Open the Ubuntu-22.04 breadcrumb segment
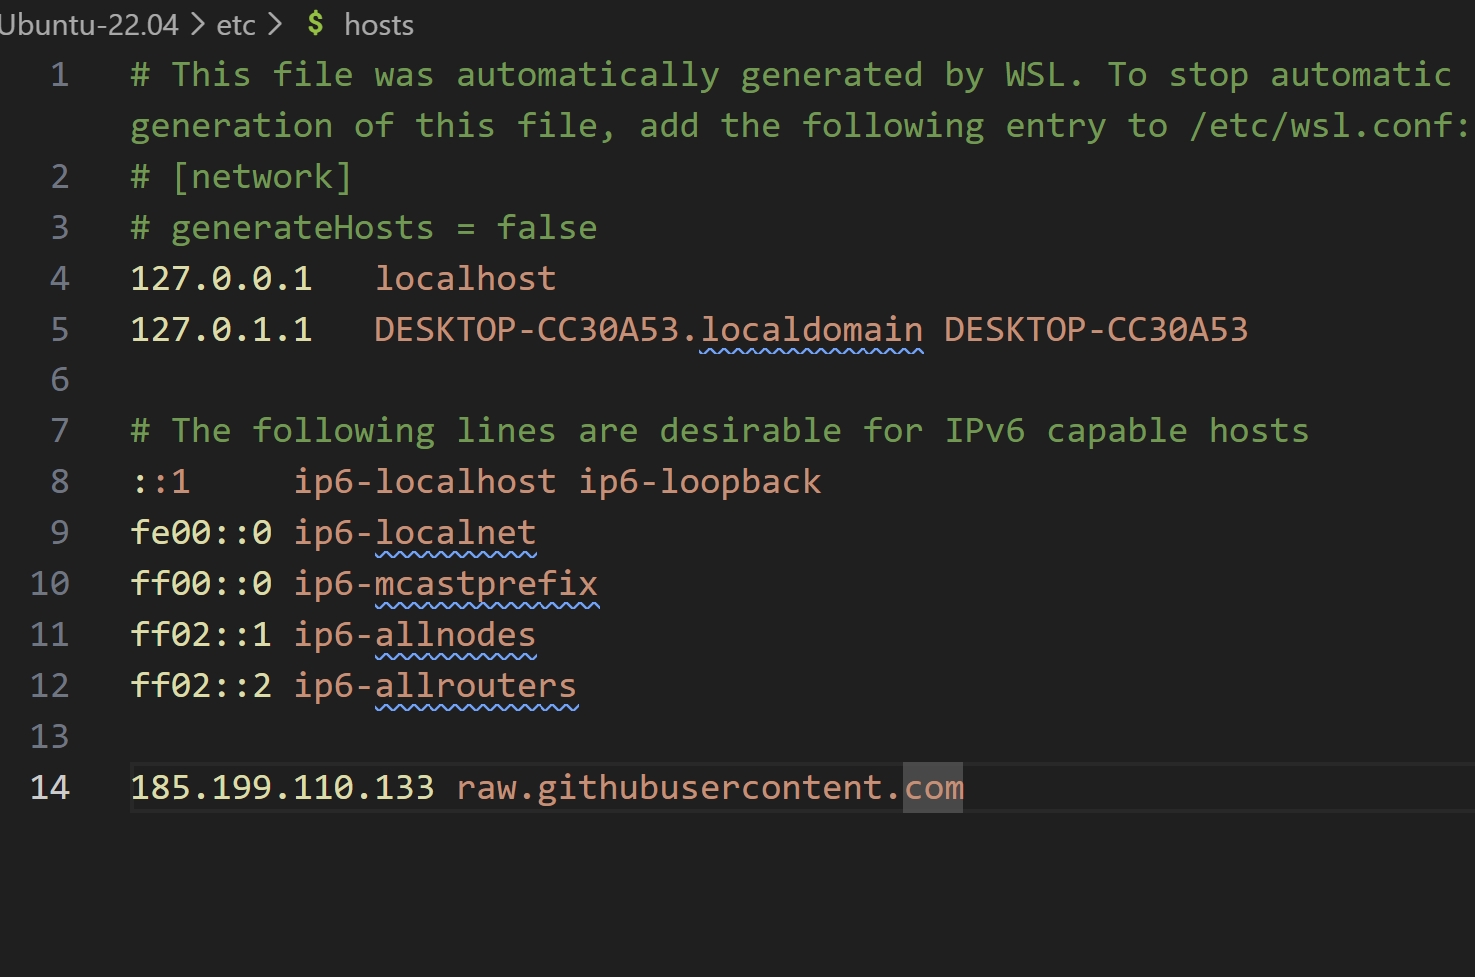1475x977 pixels. point(89,24)
